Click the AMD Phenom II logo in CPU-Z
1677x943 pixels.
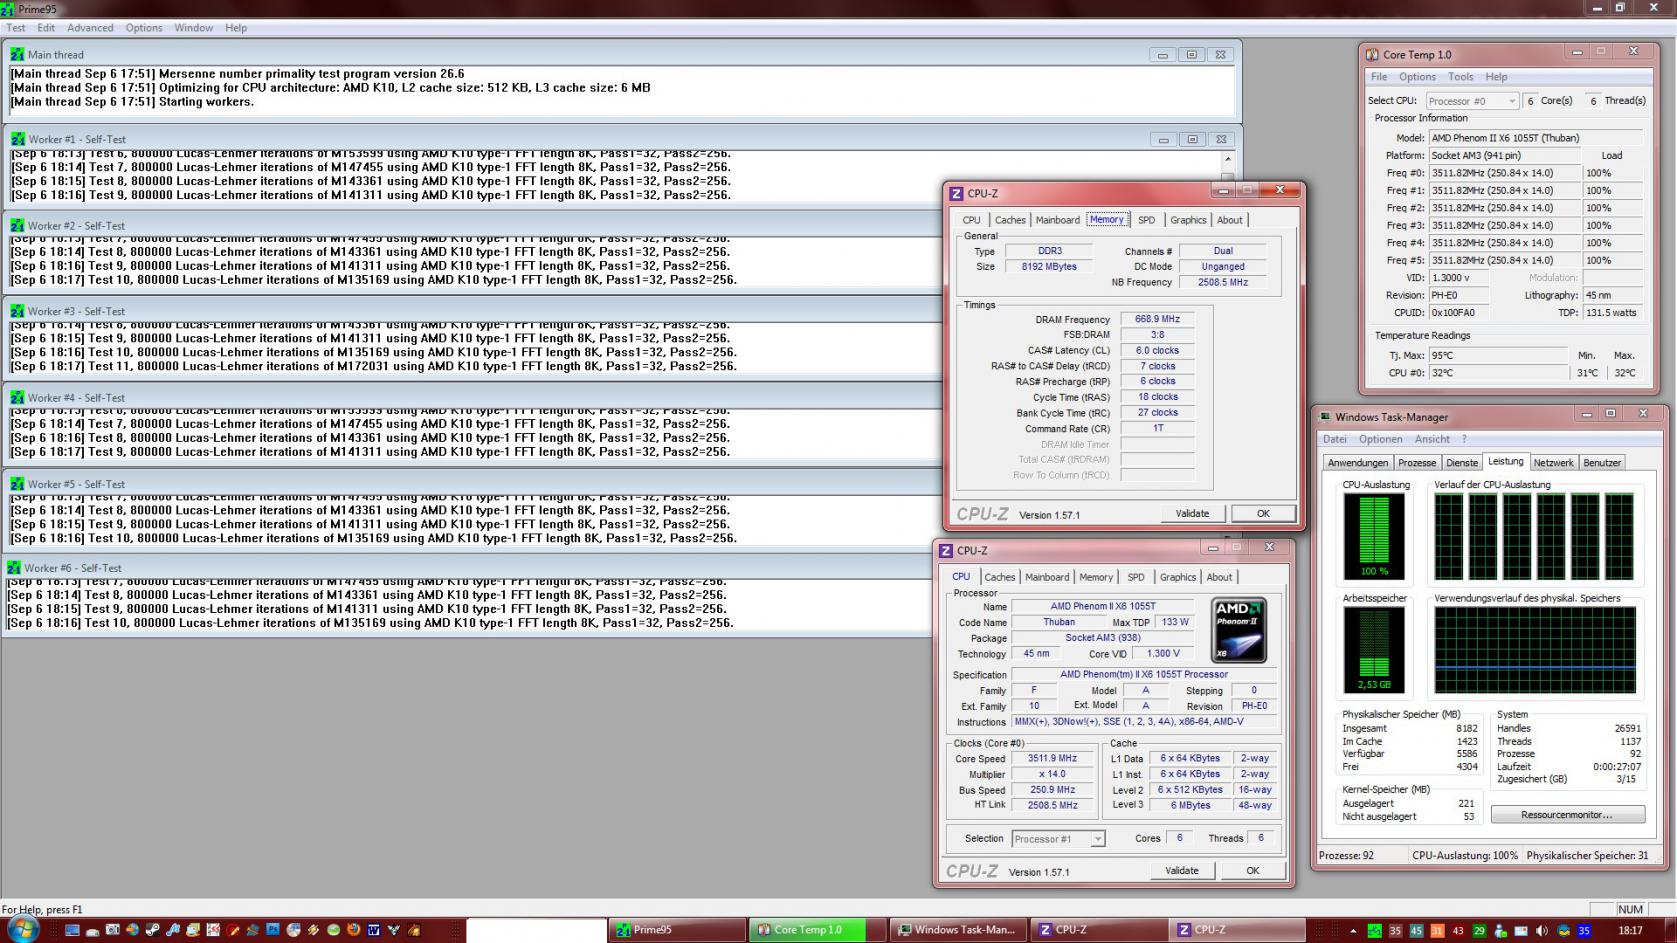click(1239, 630)
